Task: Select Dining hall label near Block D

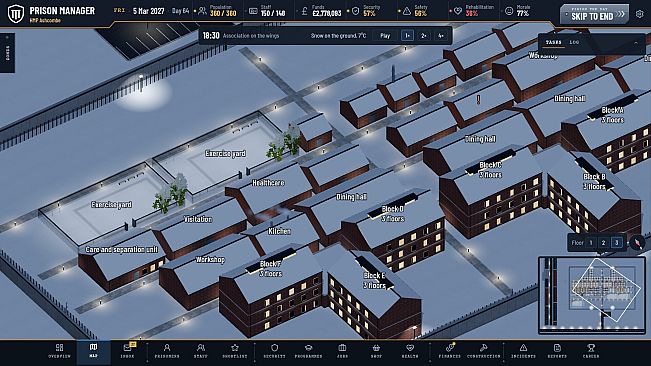Action: 351,197
